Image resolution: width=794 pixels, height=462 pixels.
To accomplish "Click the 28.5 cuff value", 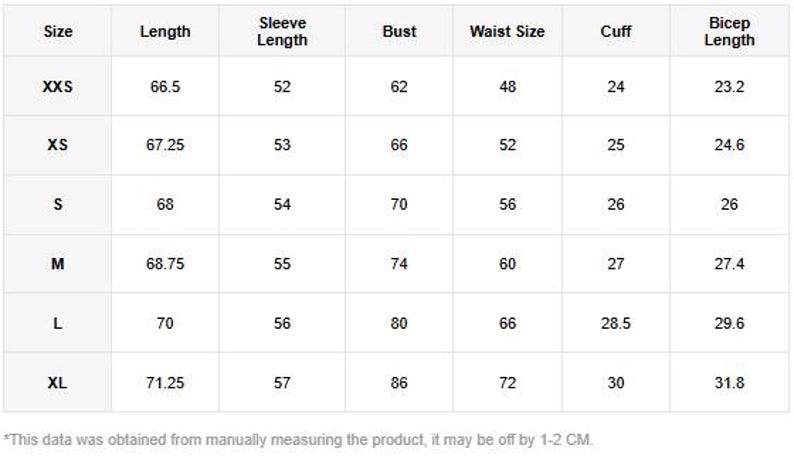I will point(616,323).
